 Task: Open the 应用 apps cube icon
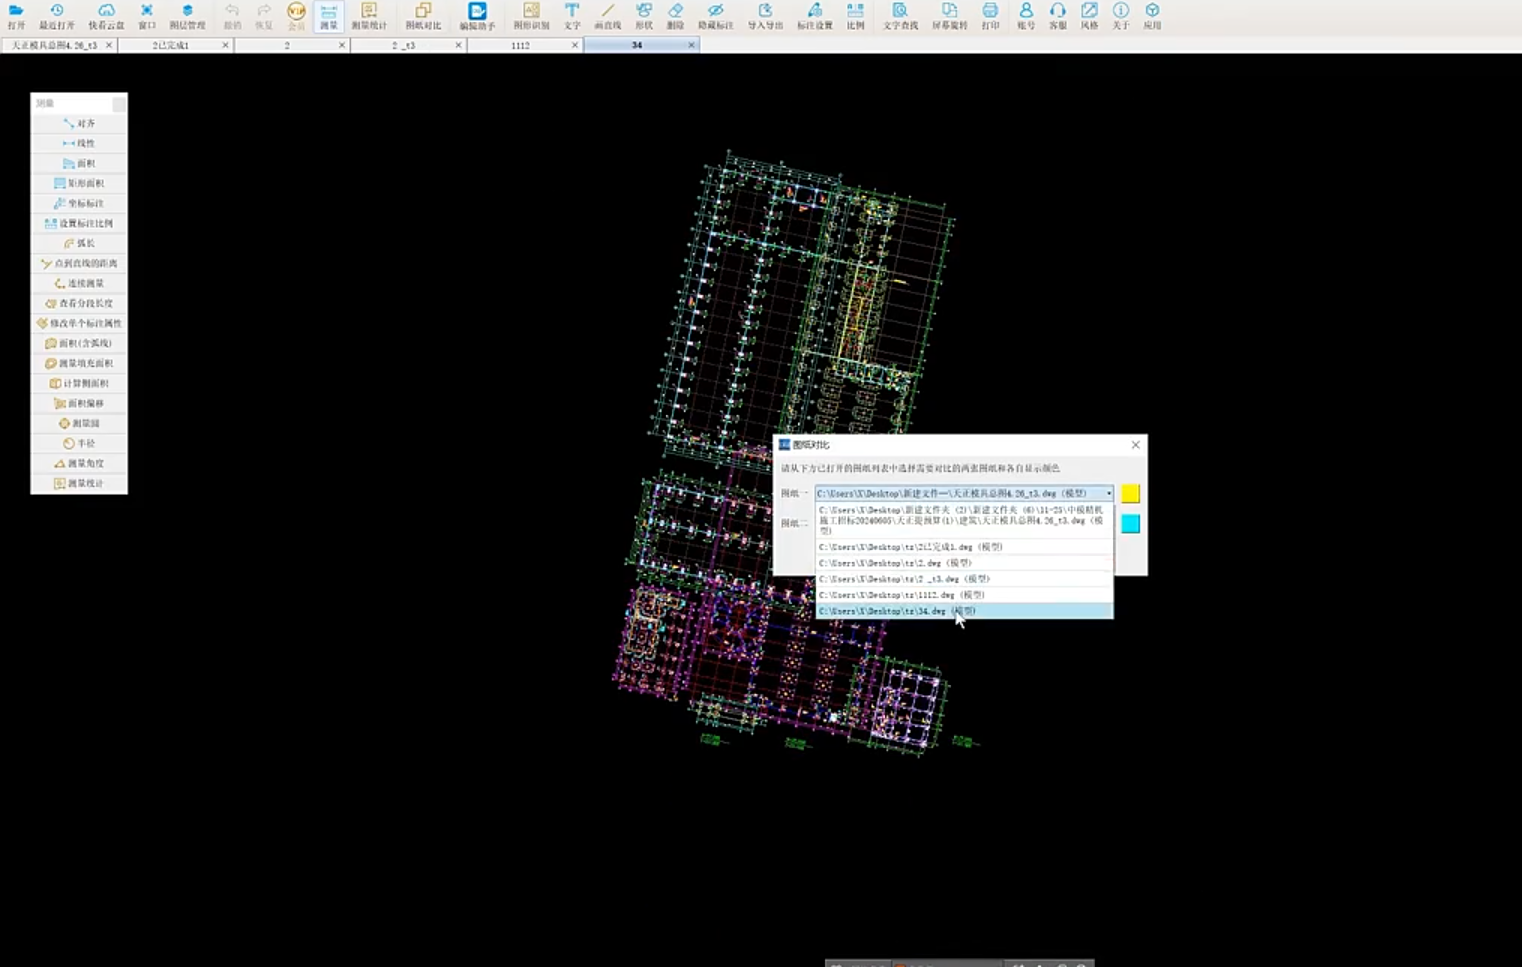pos(1152,16)
